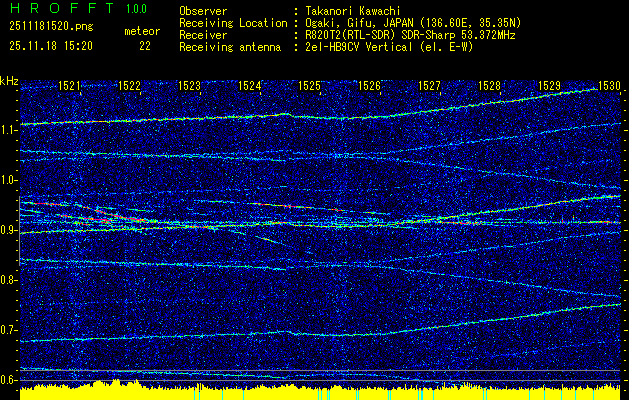Image resolution: width=629 pixels, height=400 pixels.
Task: Click the 1527 time tick label
Action: click(x=429, y=86)
